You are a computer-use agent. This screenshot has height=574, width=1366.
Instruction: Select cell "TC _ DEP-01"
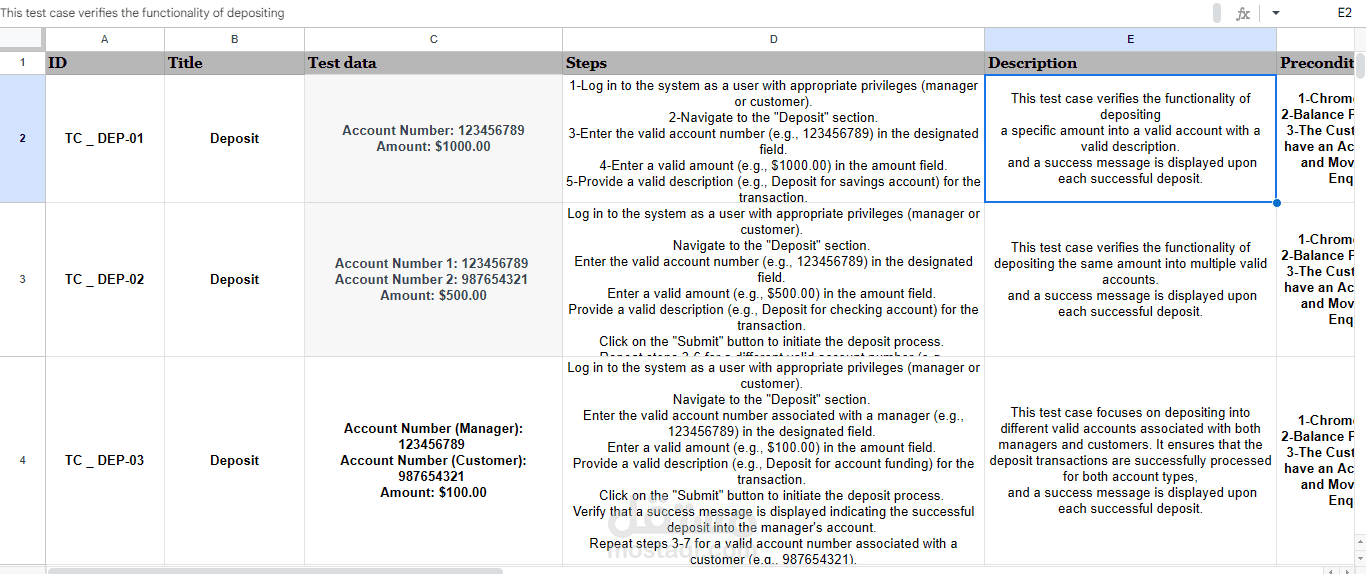105,138
